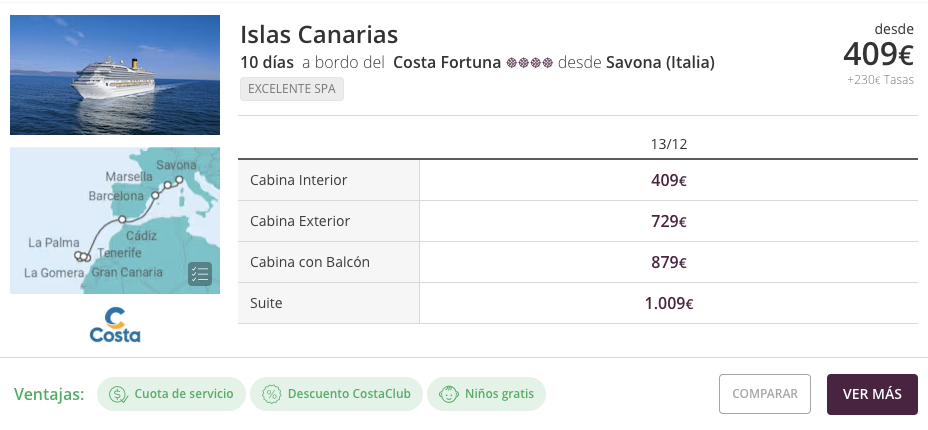Click the Niños gratis child face icon
The image size is (928, 430).
(x=448, y=394)
